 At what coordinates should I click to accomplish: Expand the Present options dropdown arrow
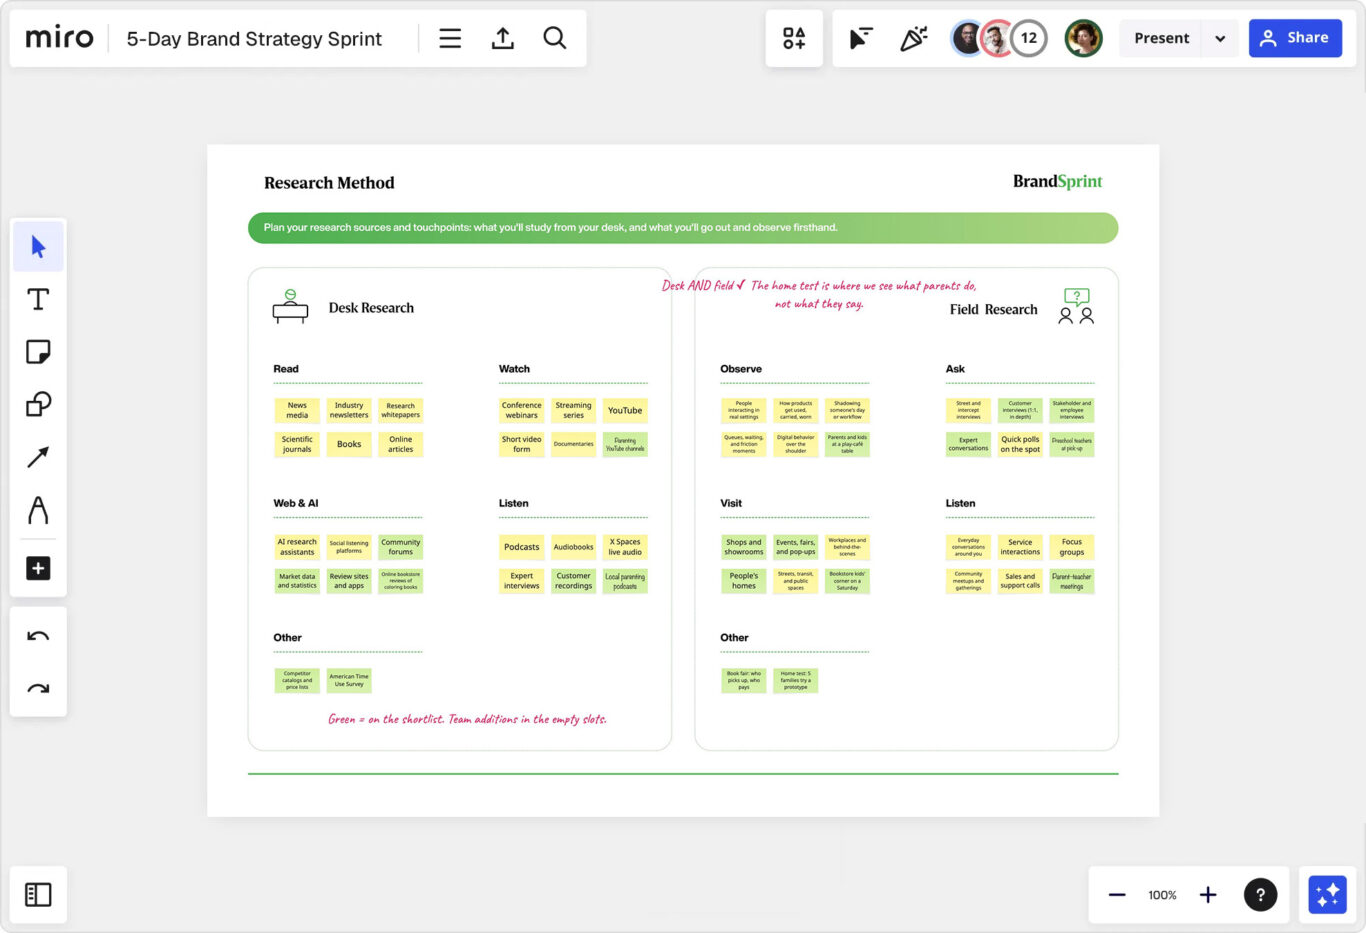click(1220, 38)
